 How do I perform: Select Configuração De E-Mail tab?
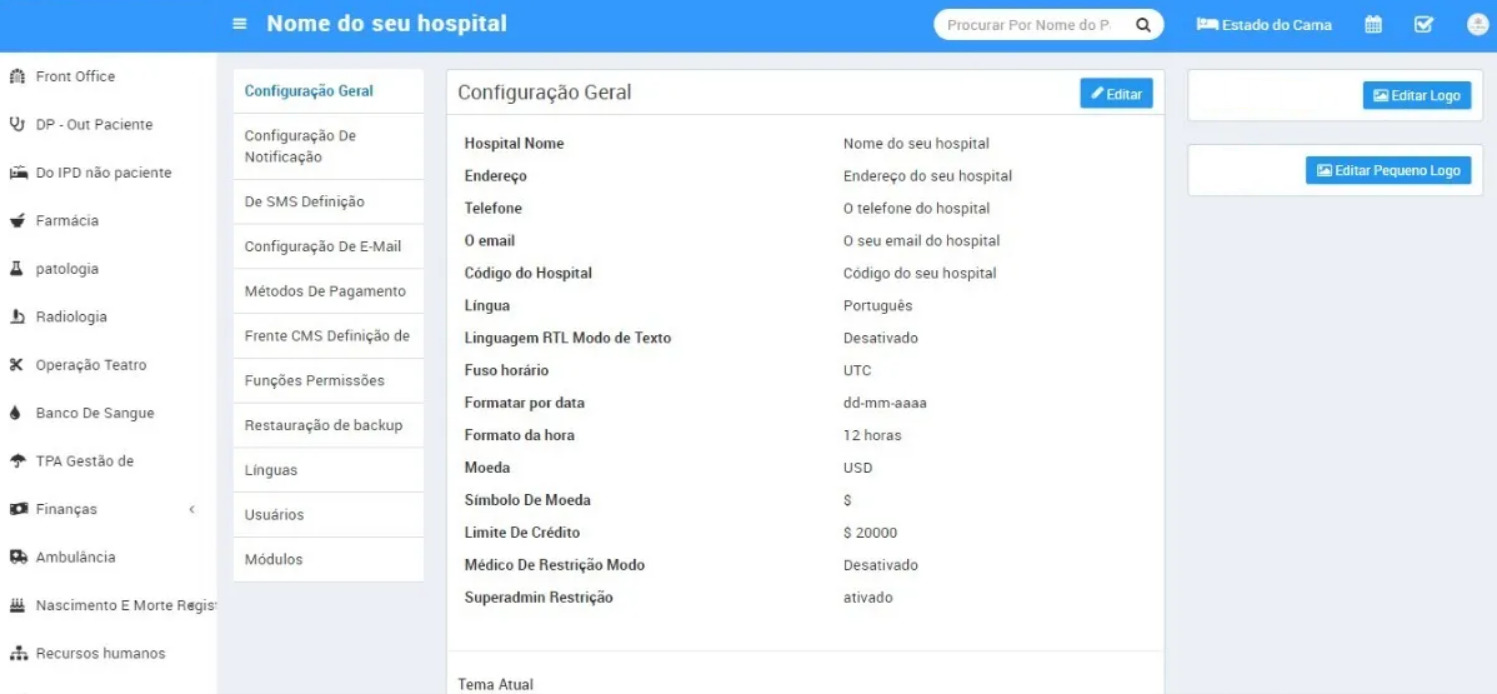coord(328,246)
